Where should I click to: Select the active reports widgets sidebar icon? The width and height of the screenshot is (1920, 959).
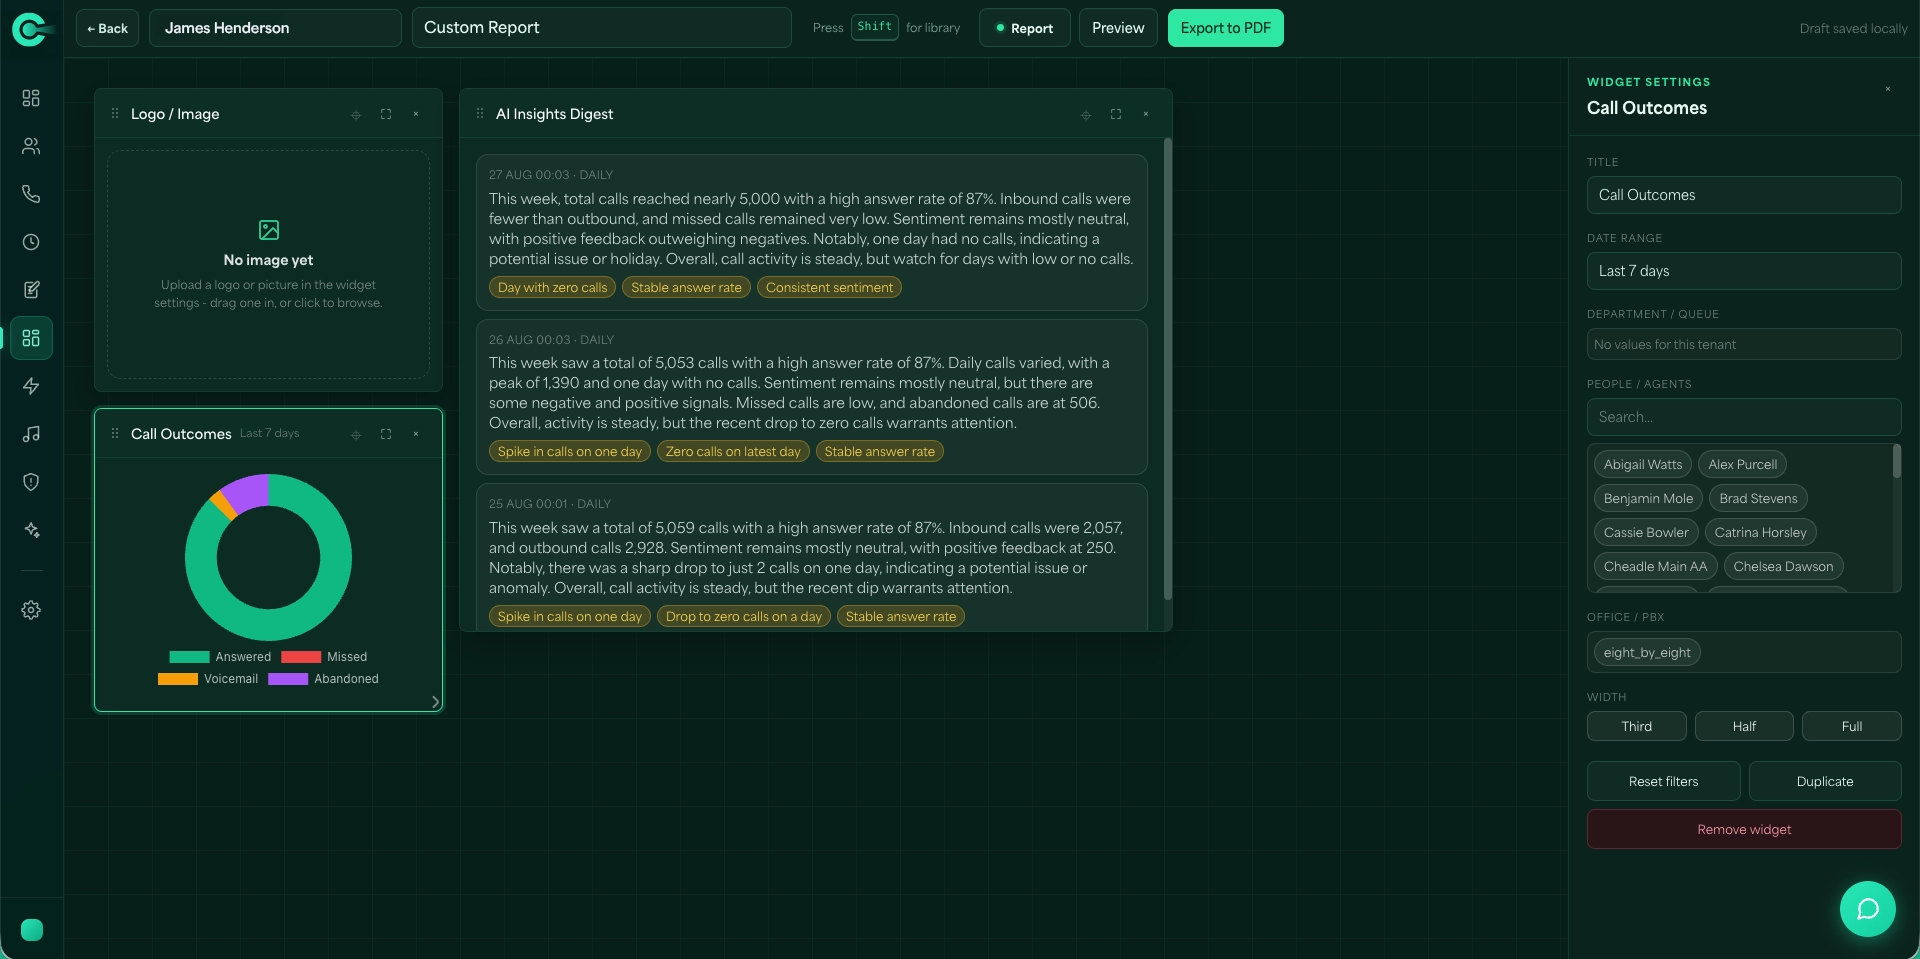tap(31, 338)
